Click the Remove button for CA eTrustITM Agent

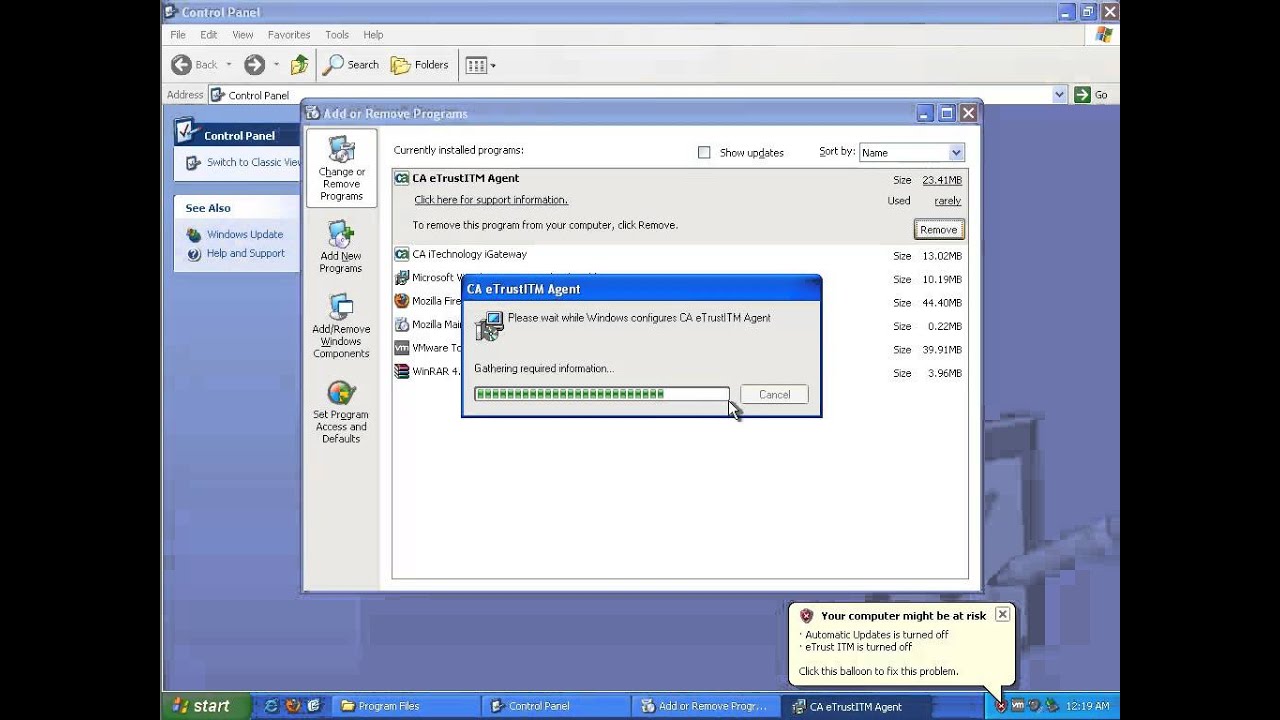pyautogui.click(x=938, y=230)
